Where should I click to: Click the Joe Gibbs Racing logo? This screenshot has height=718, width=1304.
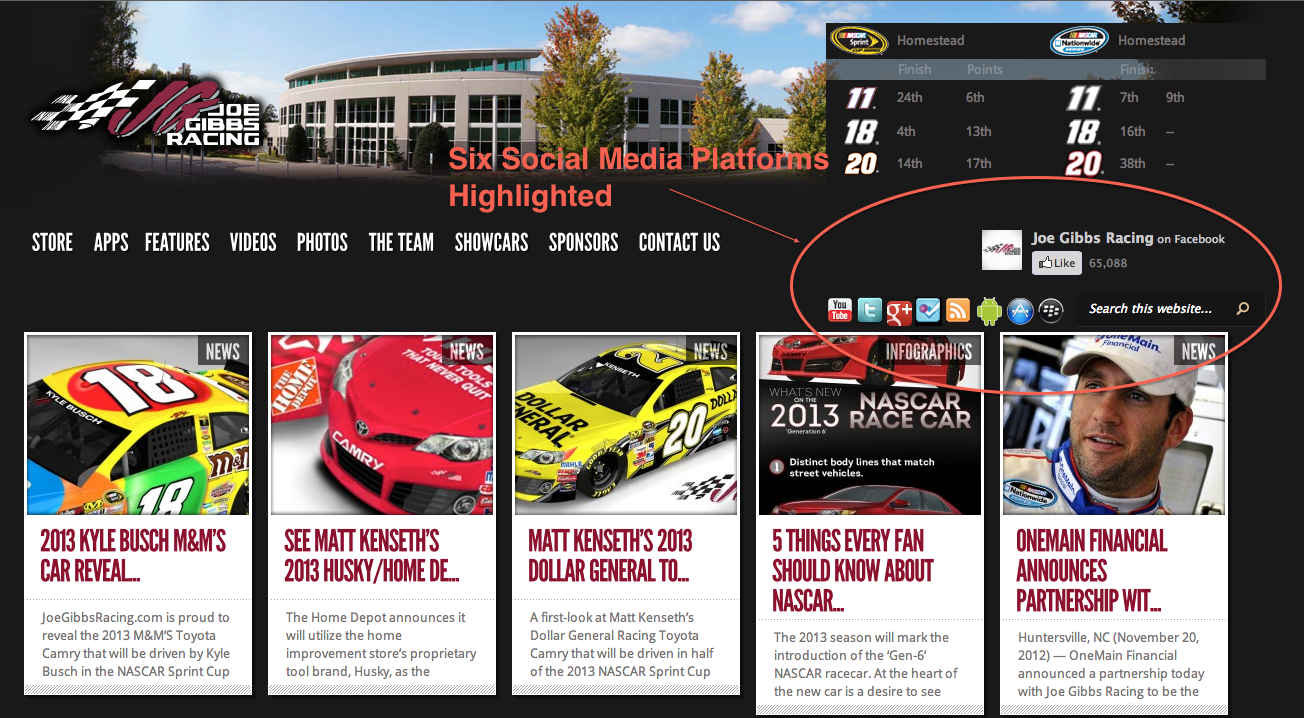click(146, 114)
